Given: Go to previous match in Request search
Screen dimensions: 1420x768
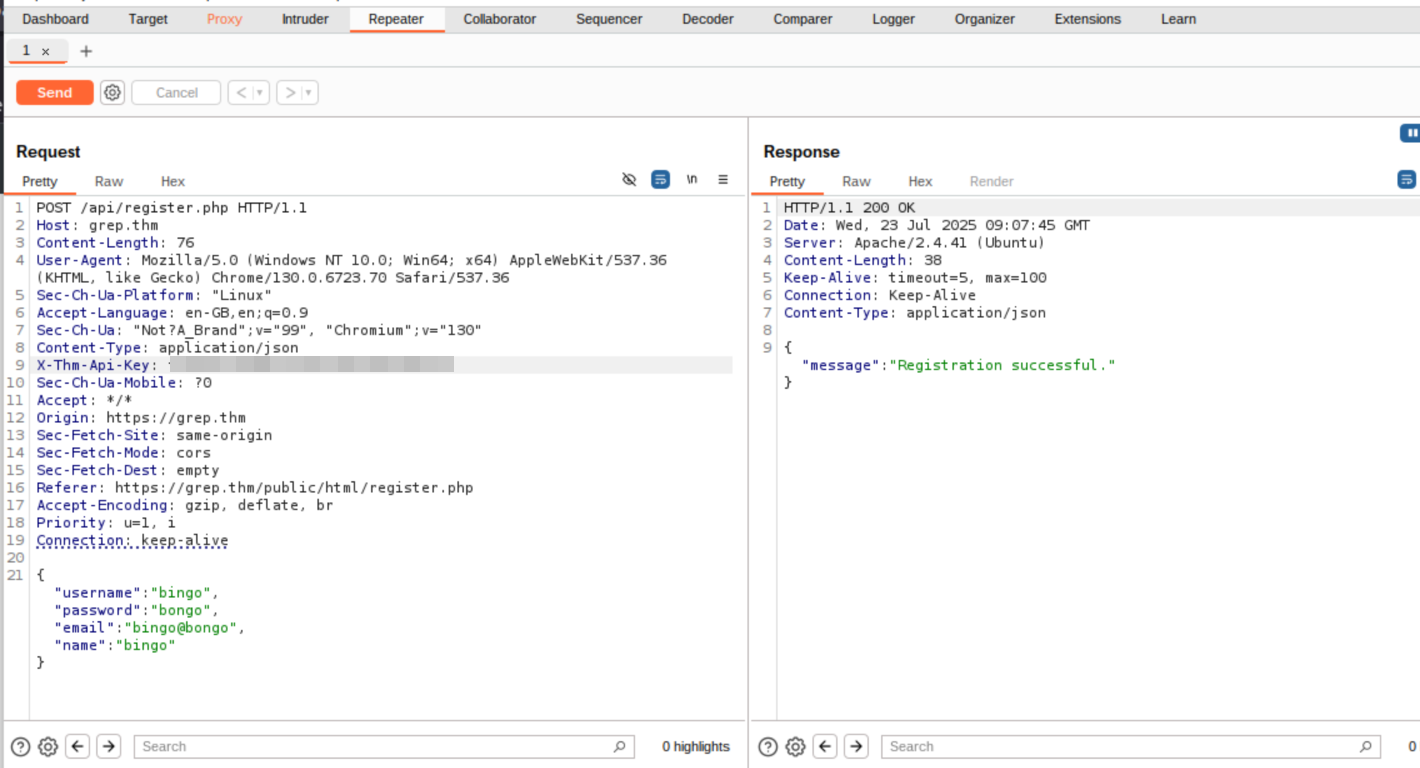Looking at the screenshot, I should pyautogui.click(x=78, y=746).
